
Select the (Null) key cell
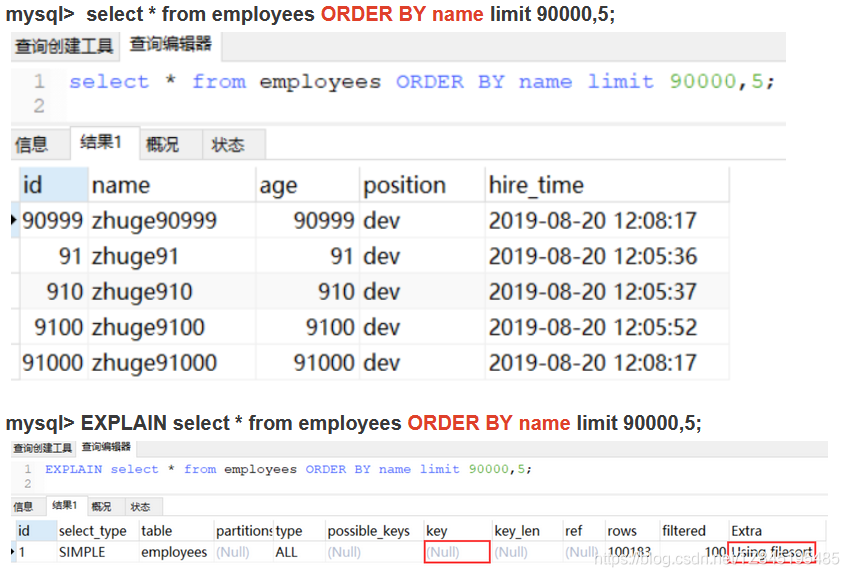[x=458, y=552]
